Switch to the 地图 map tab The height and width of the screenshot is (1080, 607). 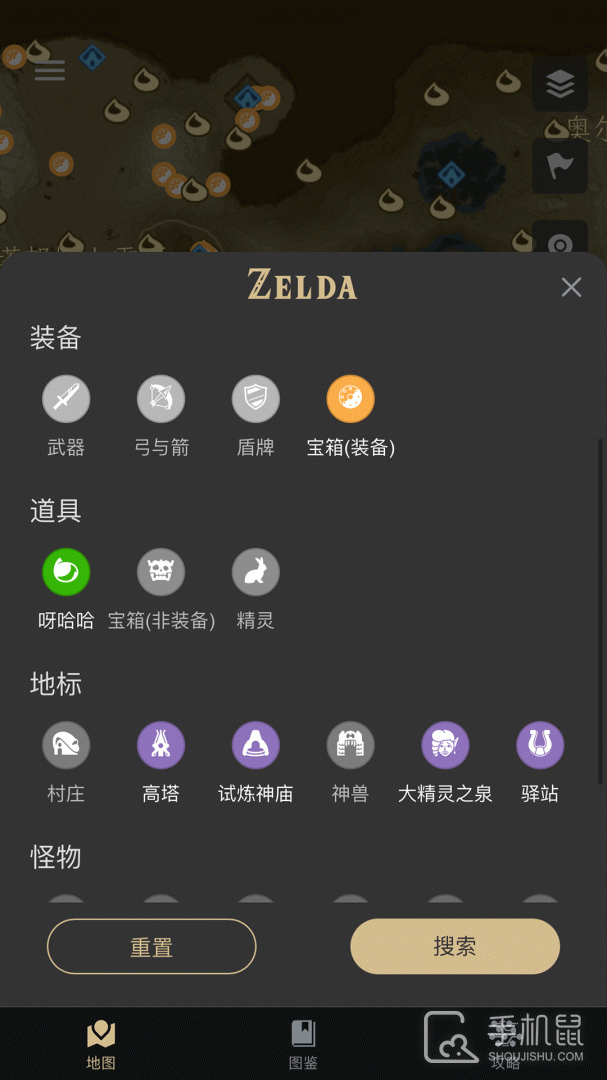point(101,1044)
